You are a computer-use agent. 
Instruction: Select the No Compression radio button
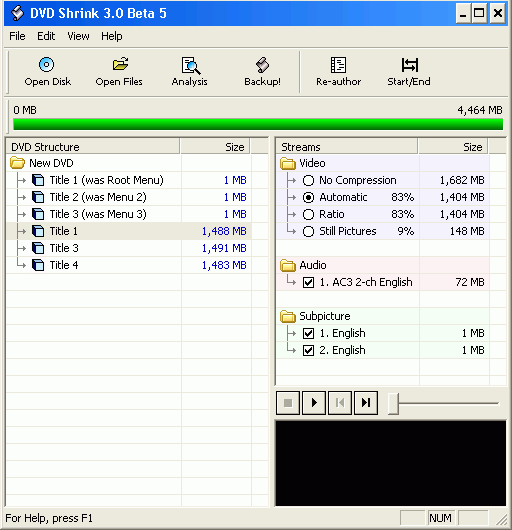coord(308,180)
